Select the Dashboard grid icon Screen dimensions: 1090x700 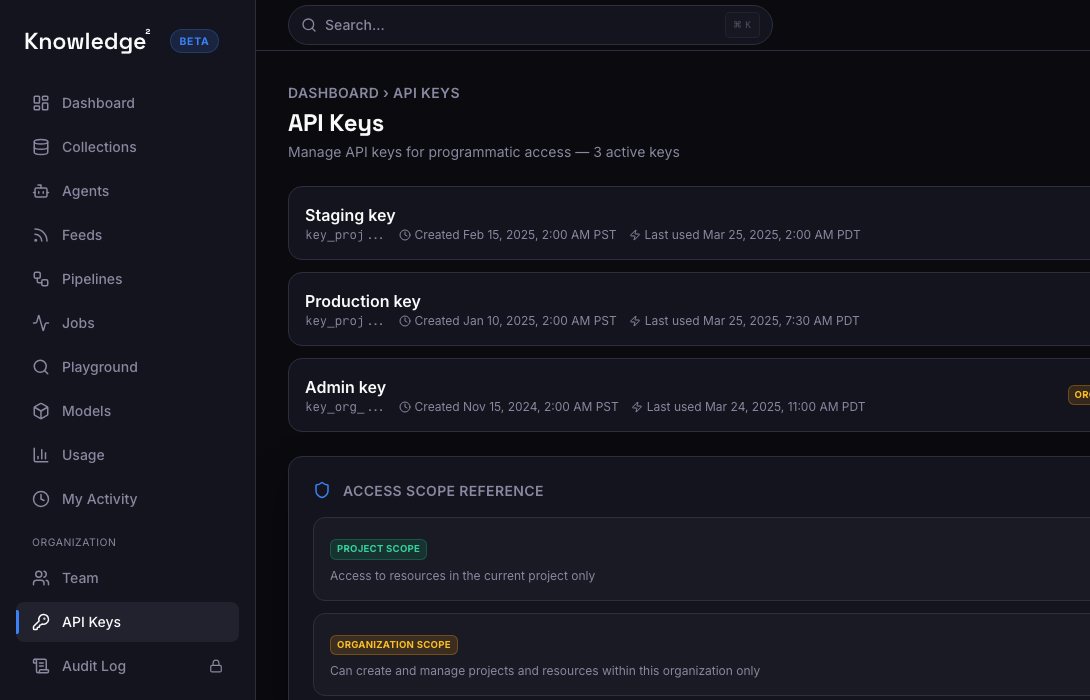click(x=40, y=103)
